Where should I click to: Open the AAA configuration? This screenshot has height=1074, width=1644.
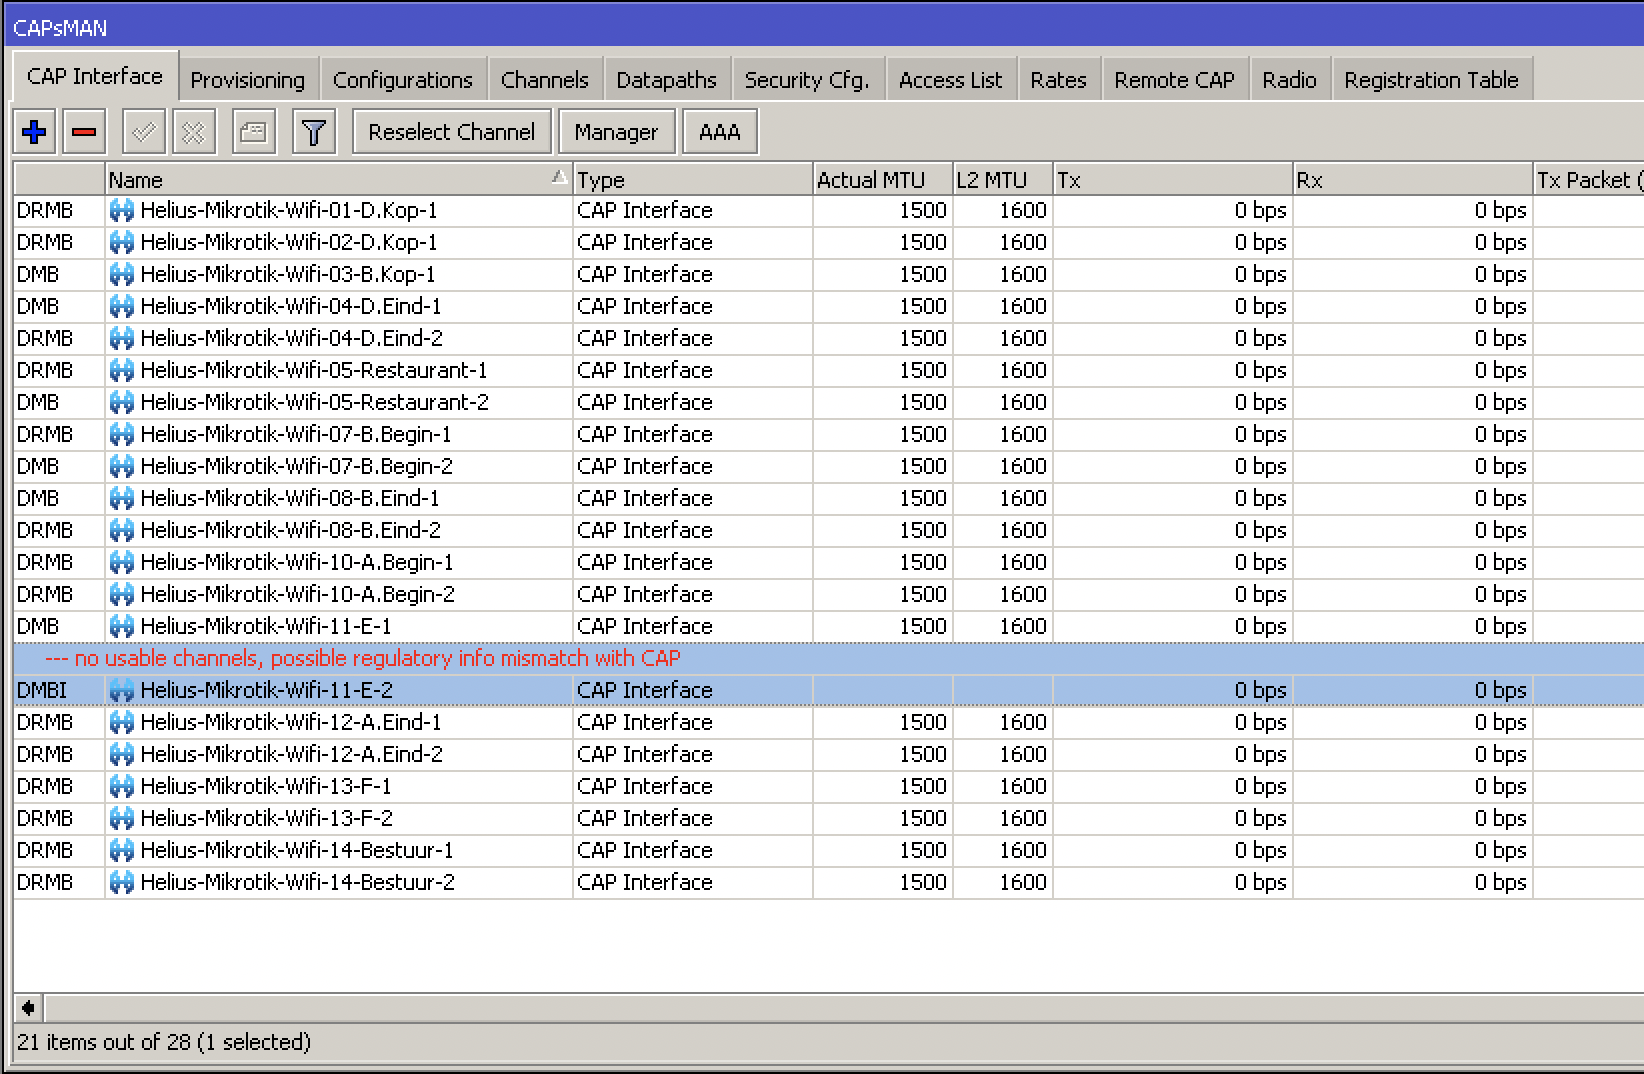pos(719,131)
